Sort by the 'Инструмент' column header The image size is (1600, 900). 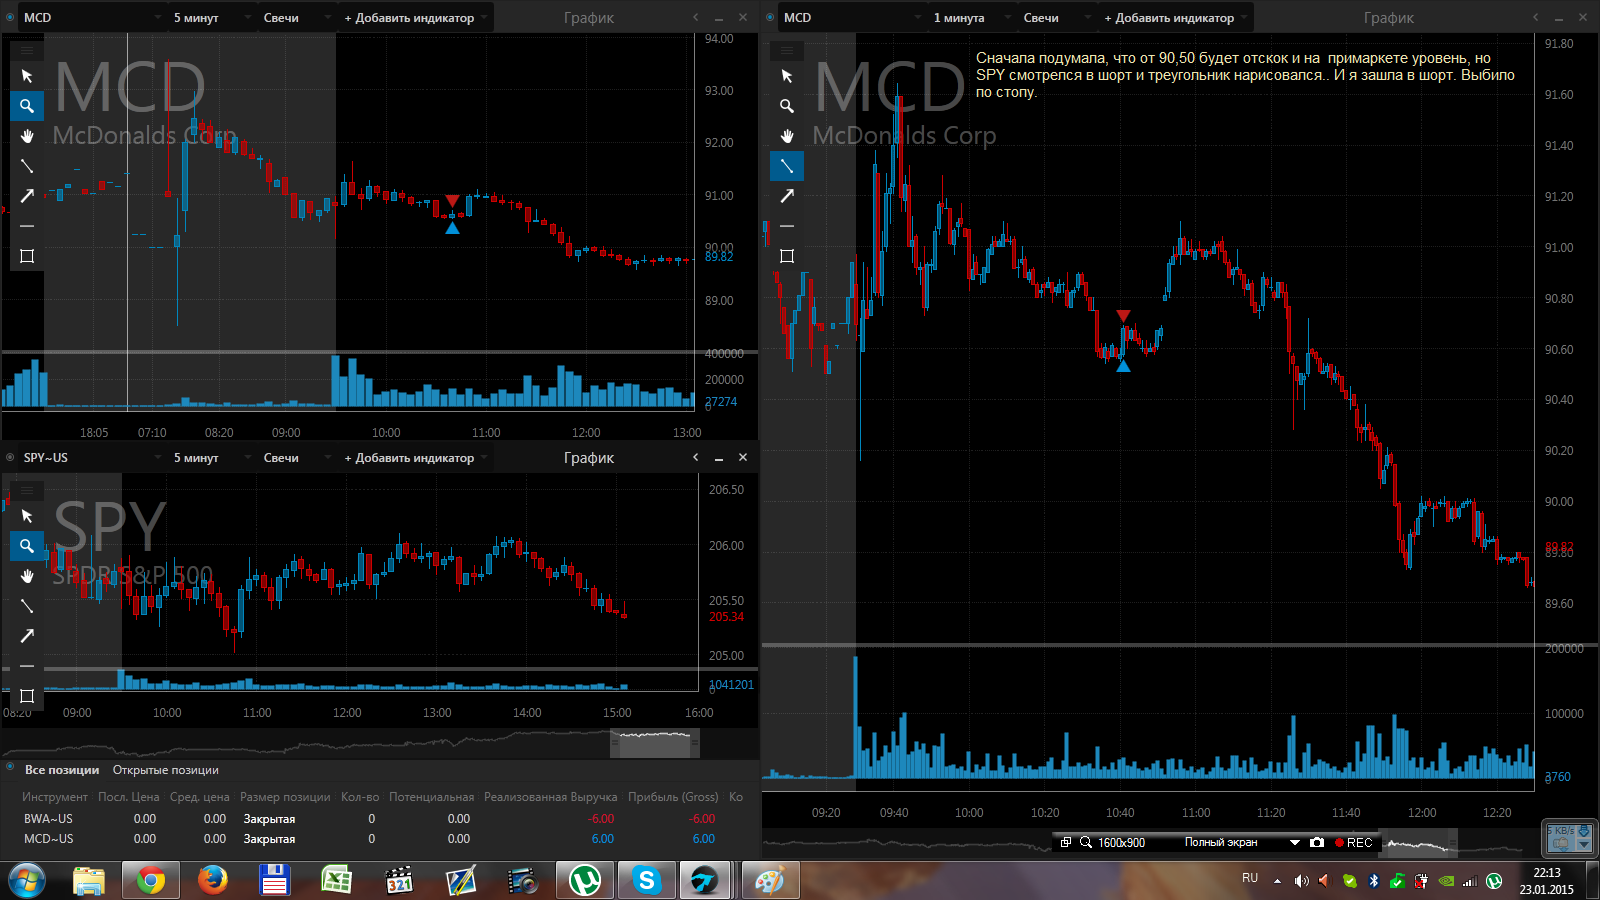click(55, 797)
